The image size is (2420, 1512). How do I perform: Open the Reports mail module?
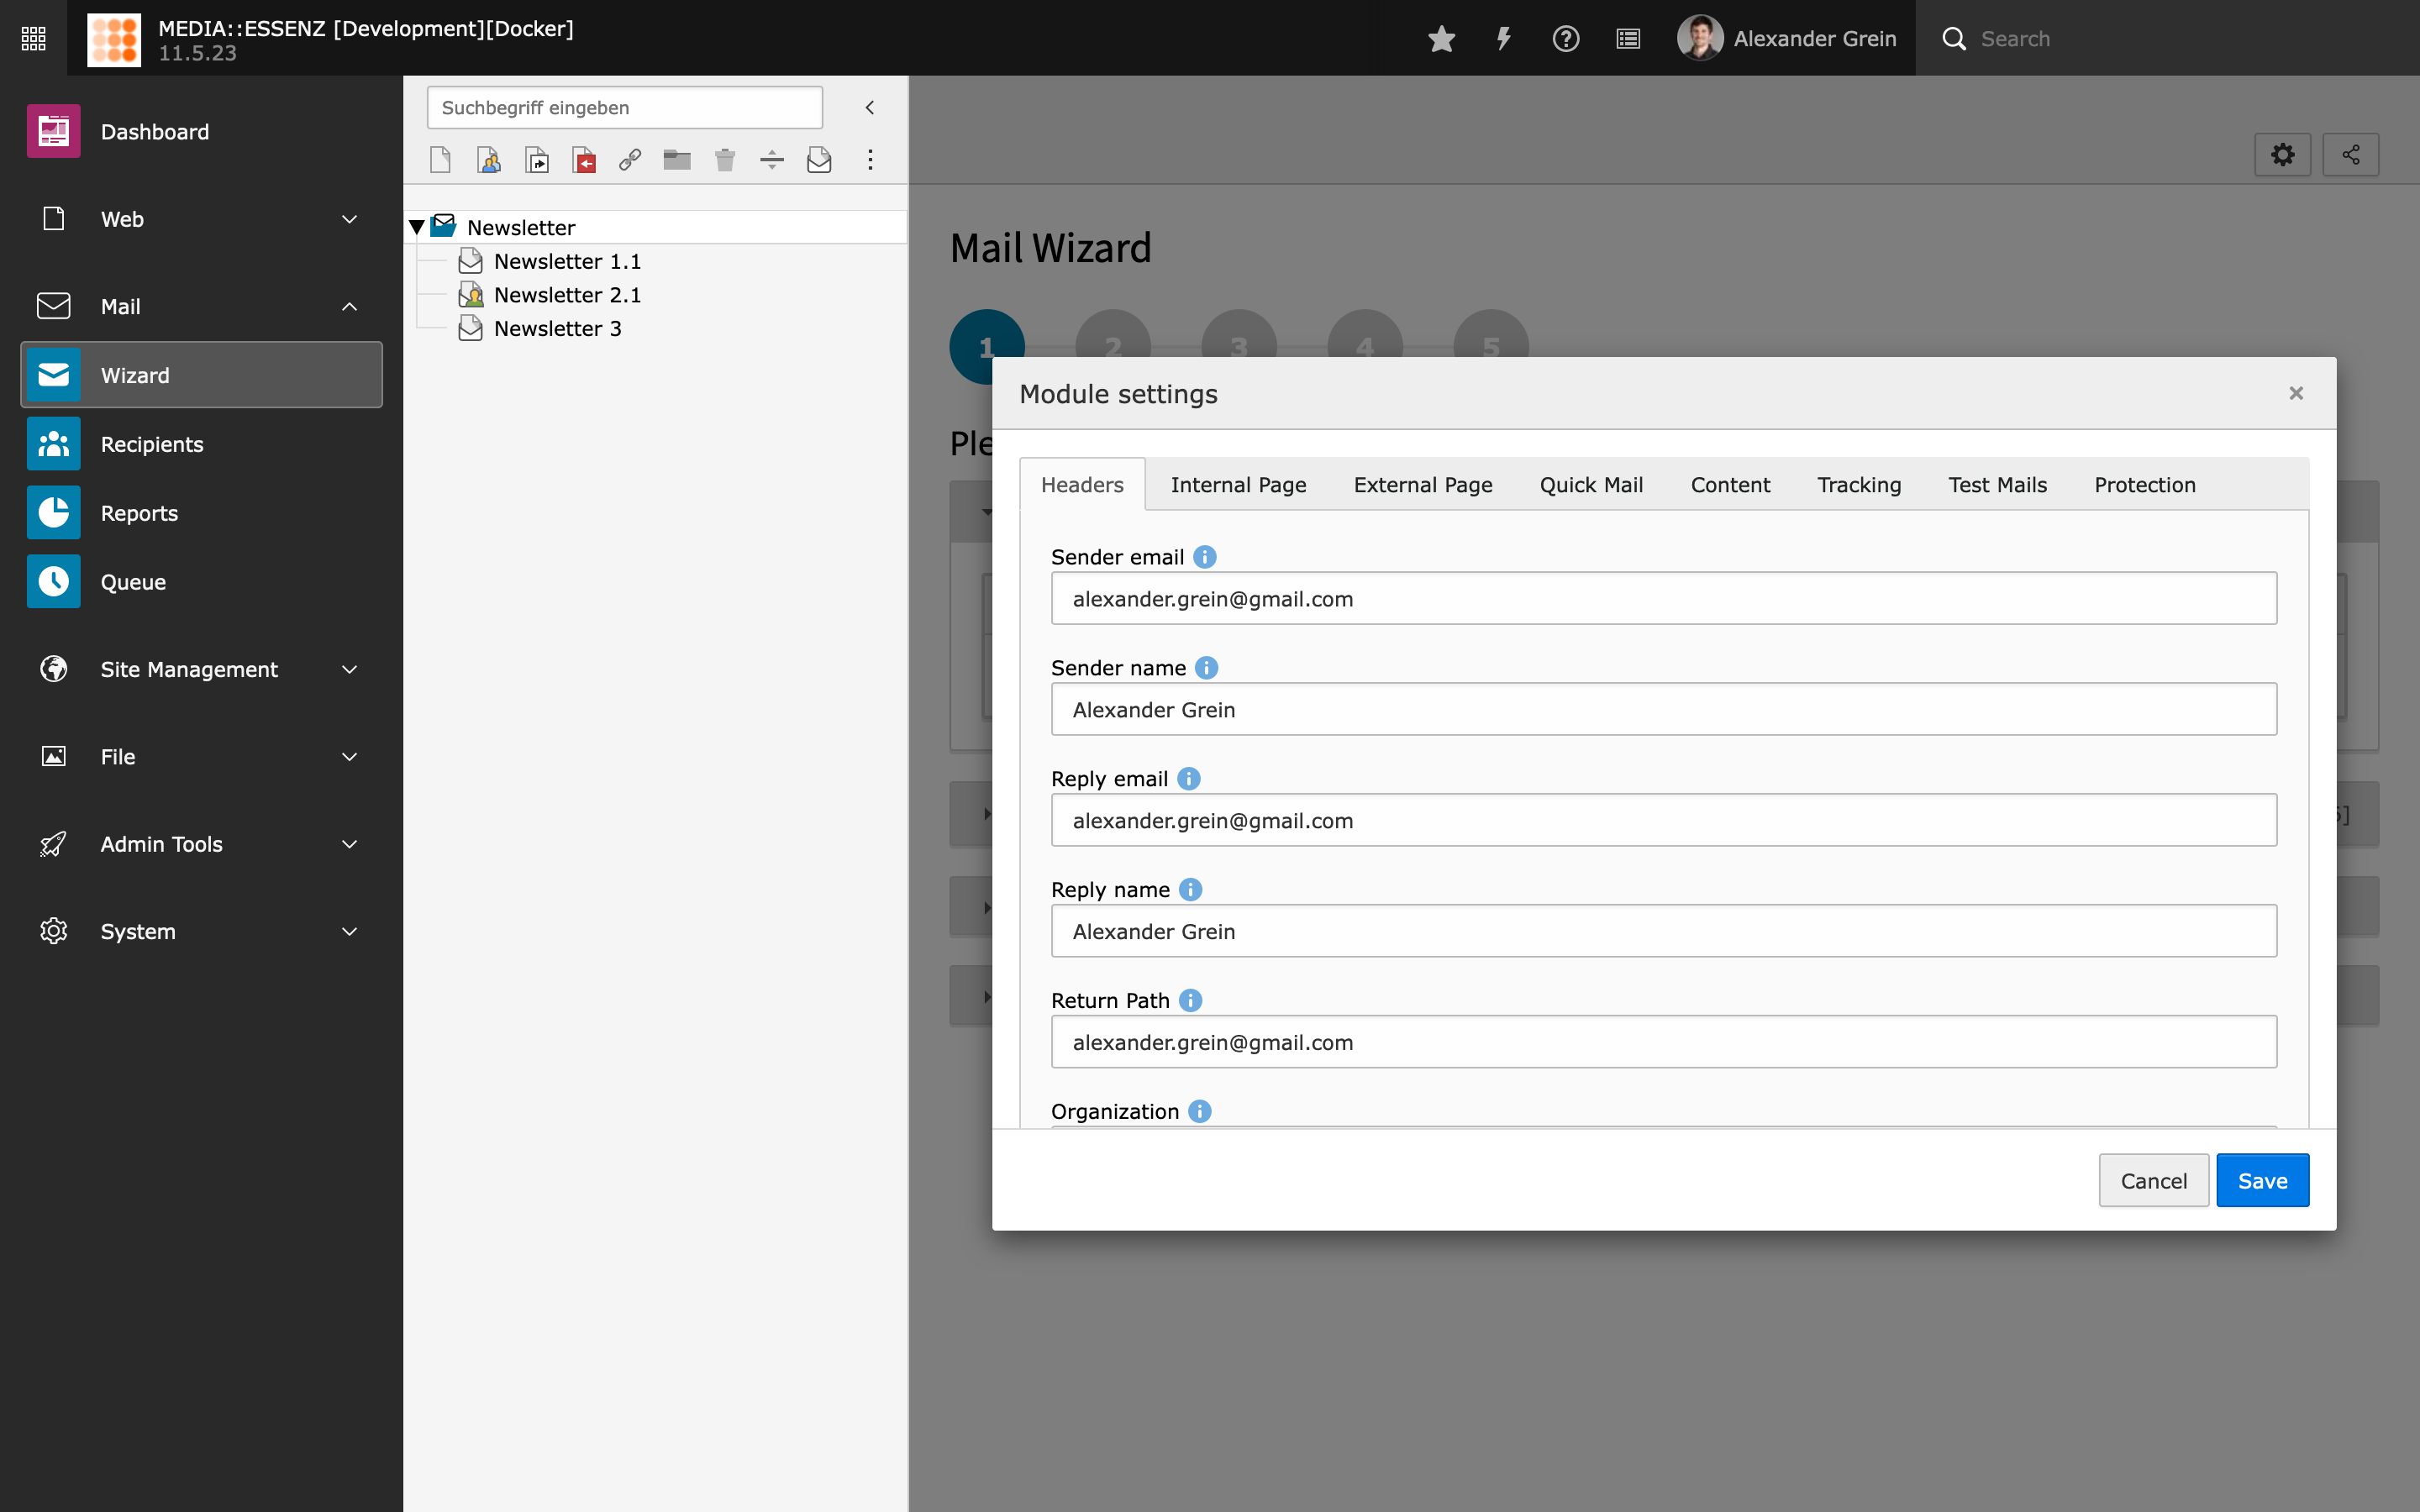(x=201, y=513)
